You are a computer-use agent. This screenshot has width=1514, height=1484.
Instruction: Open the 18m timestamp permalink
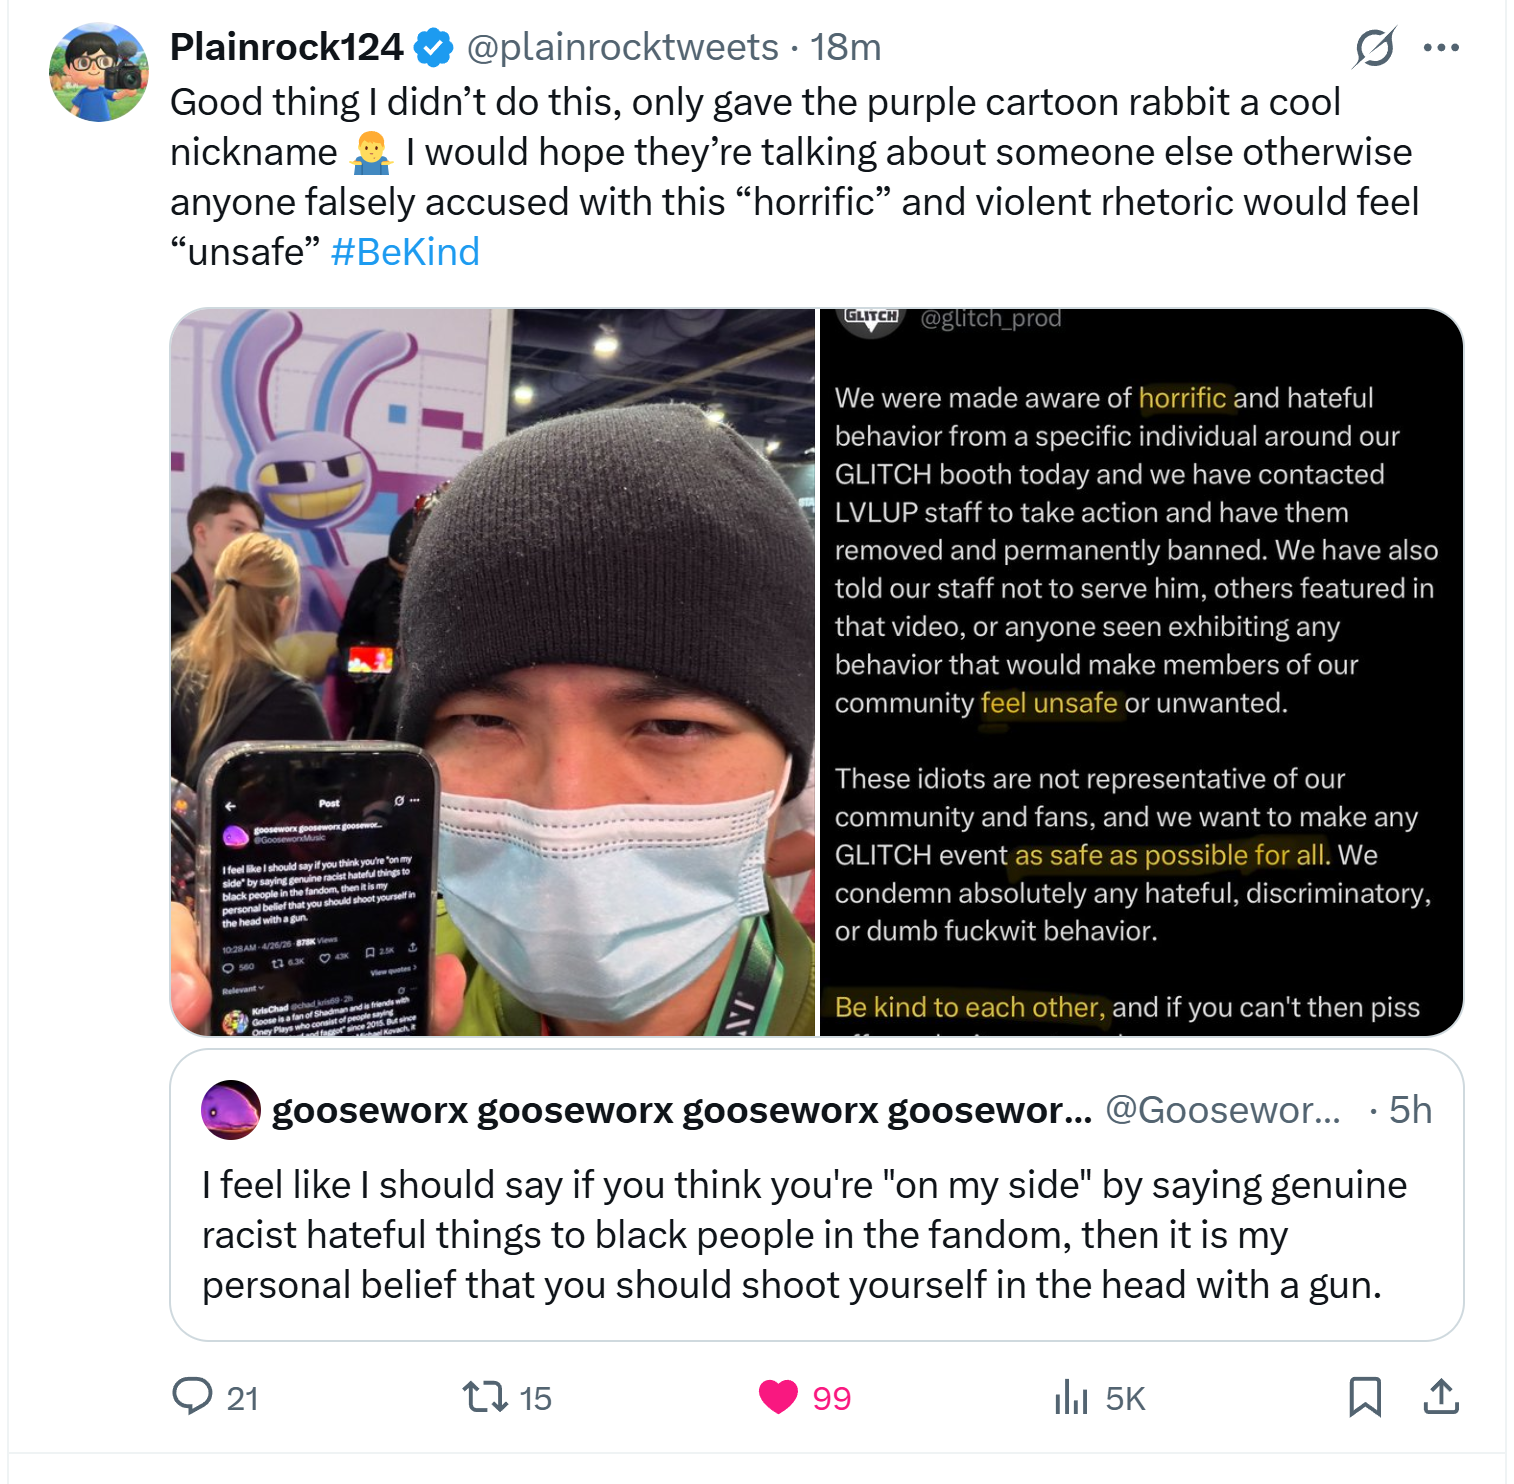coord(846,47)
